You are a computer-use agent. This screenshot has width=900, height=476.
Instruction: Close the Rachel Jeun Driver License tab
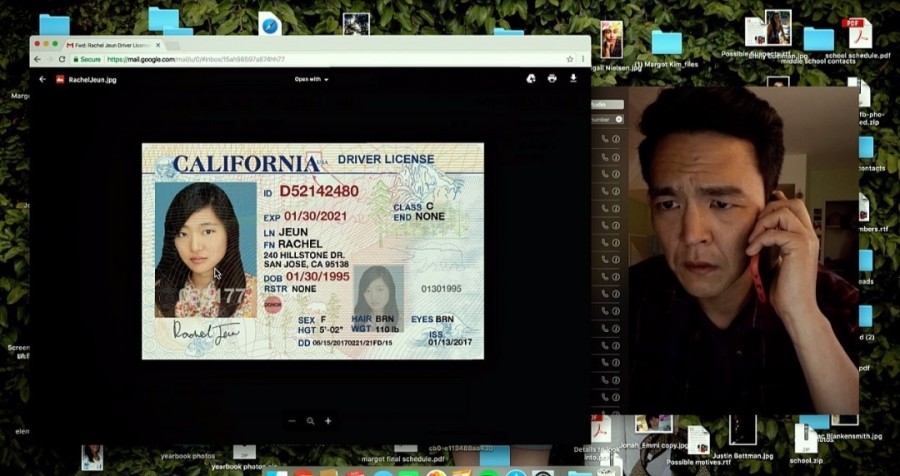tap(158, 45)
